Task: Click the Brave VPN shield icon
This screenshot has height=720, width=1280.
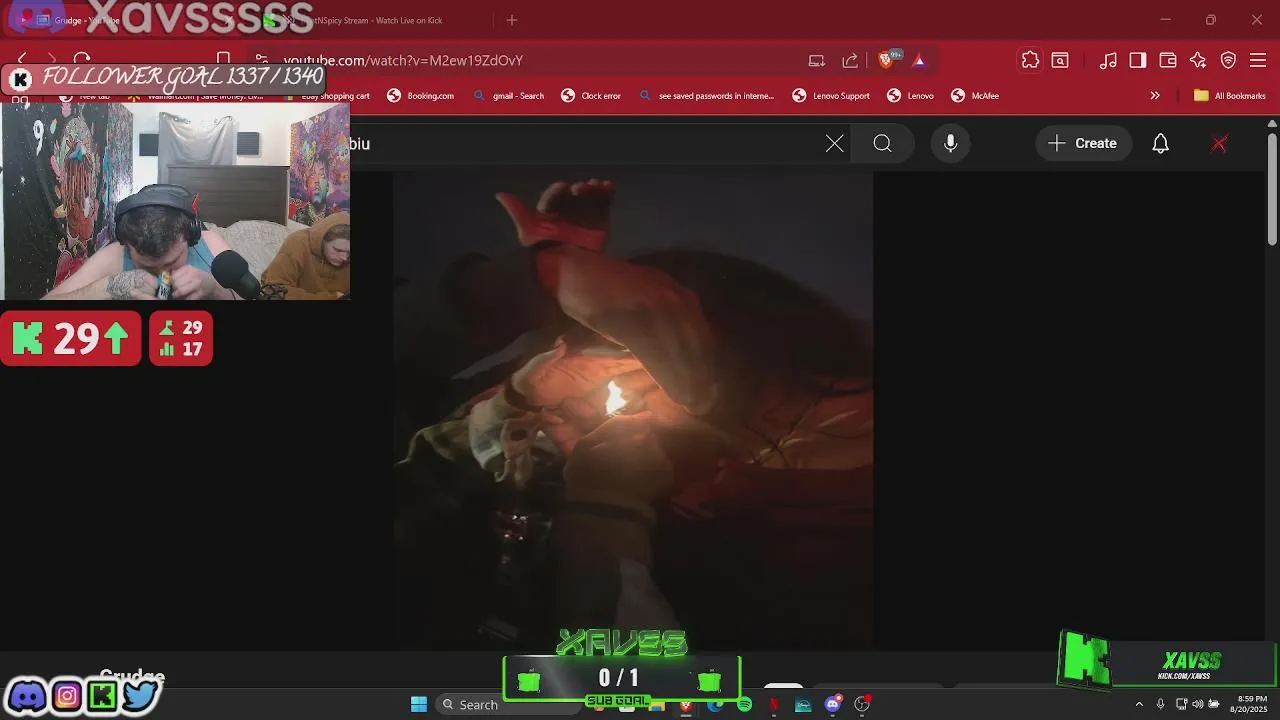Action: click(1229, 60)
